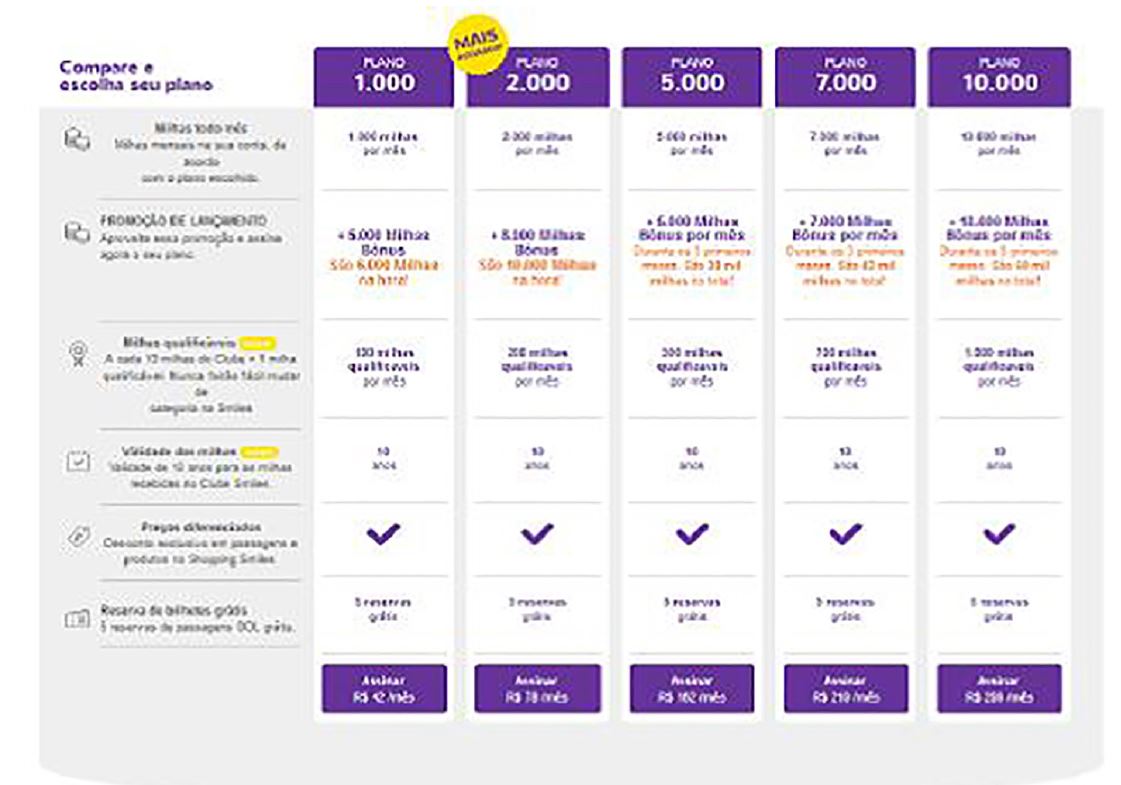Click the launch promotion icon beside 'Promoção de Lançamento'
This screenshot has width=1121, height=785.
tap(77, 232)
